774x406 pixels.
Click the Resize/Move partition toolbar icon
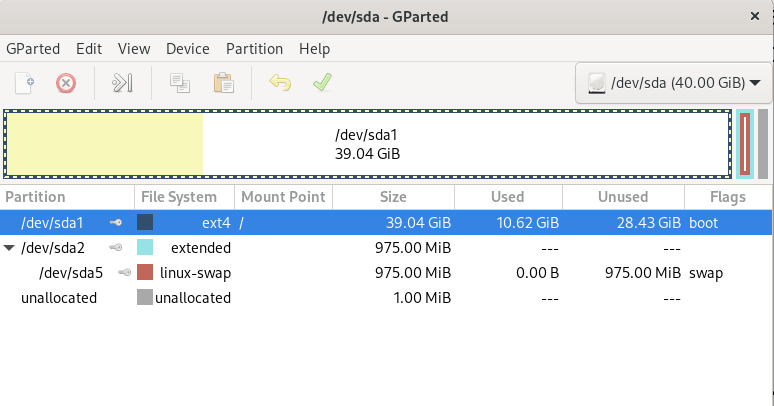[x=122, y=83]
